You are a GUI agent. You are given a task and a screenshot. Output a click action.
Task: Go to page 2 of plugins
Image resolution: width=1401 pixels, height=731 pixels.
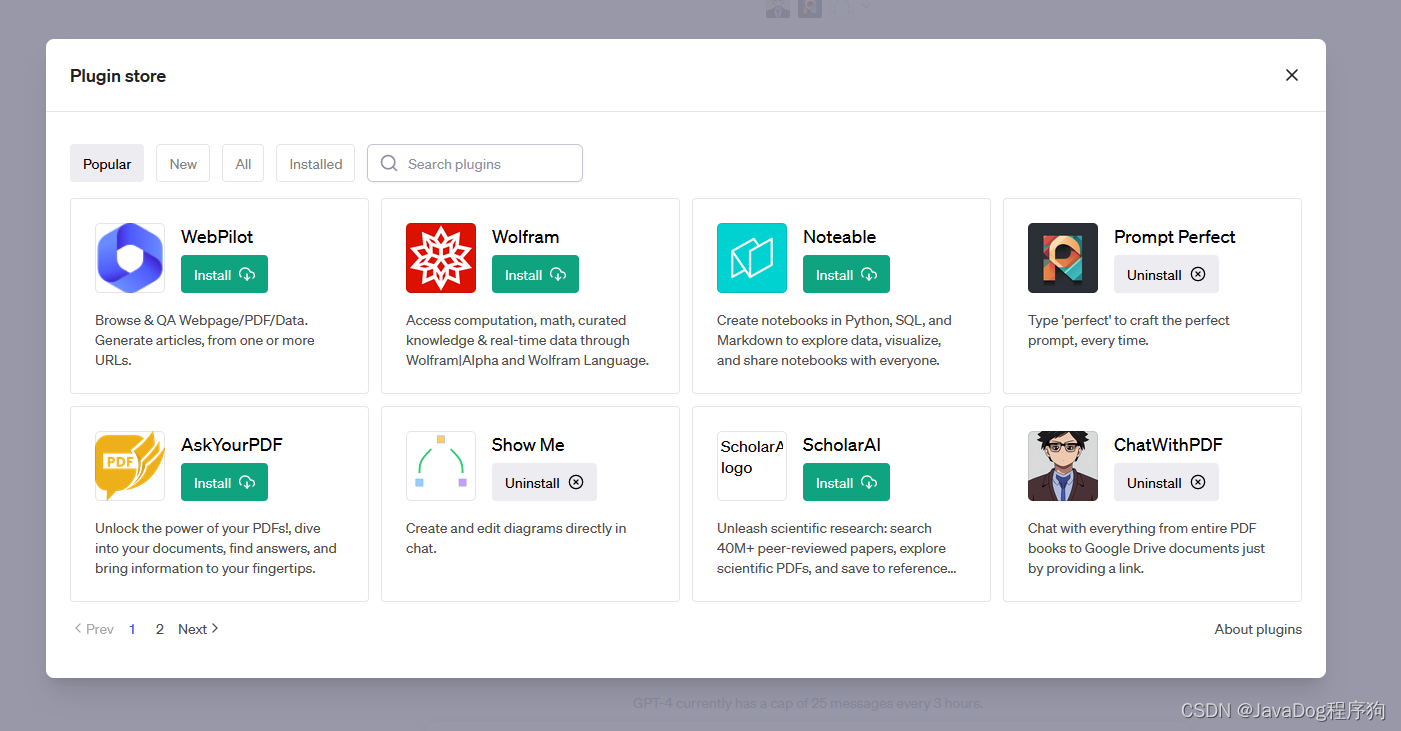coord(160,629)
